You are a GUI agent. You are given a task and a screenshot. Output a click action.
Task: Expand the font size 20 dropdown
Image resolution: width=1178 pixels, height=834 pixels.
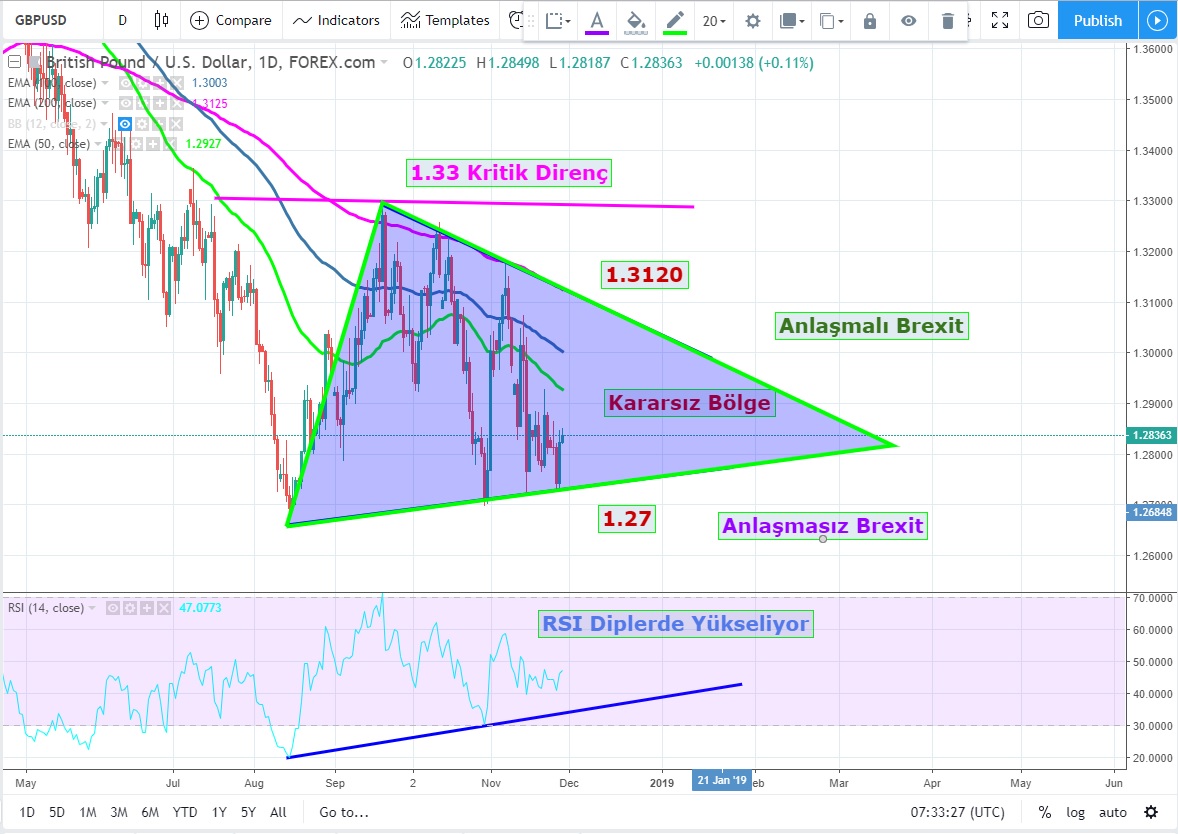[x=714, y=21]
